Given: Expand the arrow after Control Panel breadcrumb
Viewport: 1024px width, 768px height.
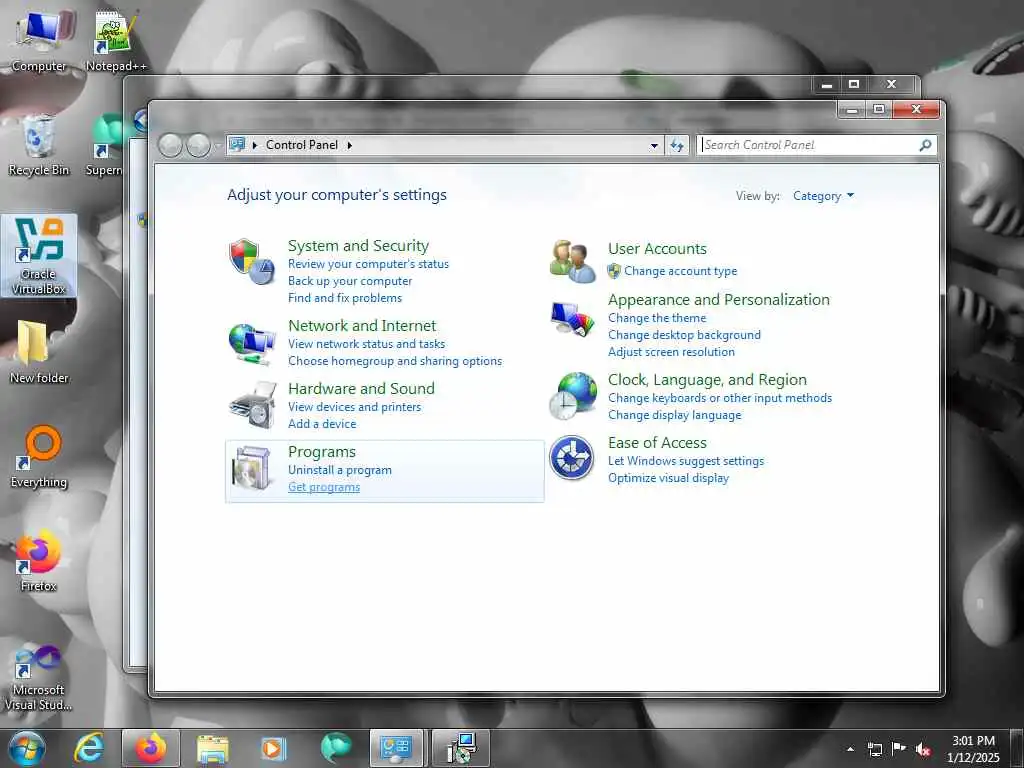Looking at the screenshot, I should (x=350, y=145).
